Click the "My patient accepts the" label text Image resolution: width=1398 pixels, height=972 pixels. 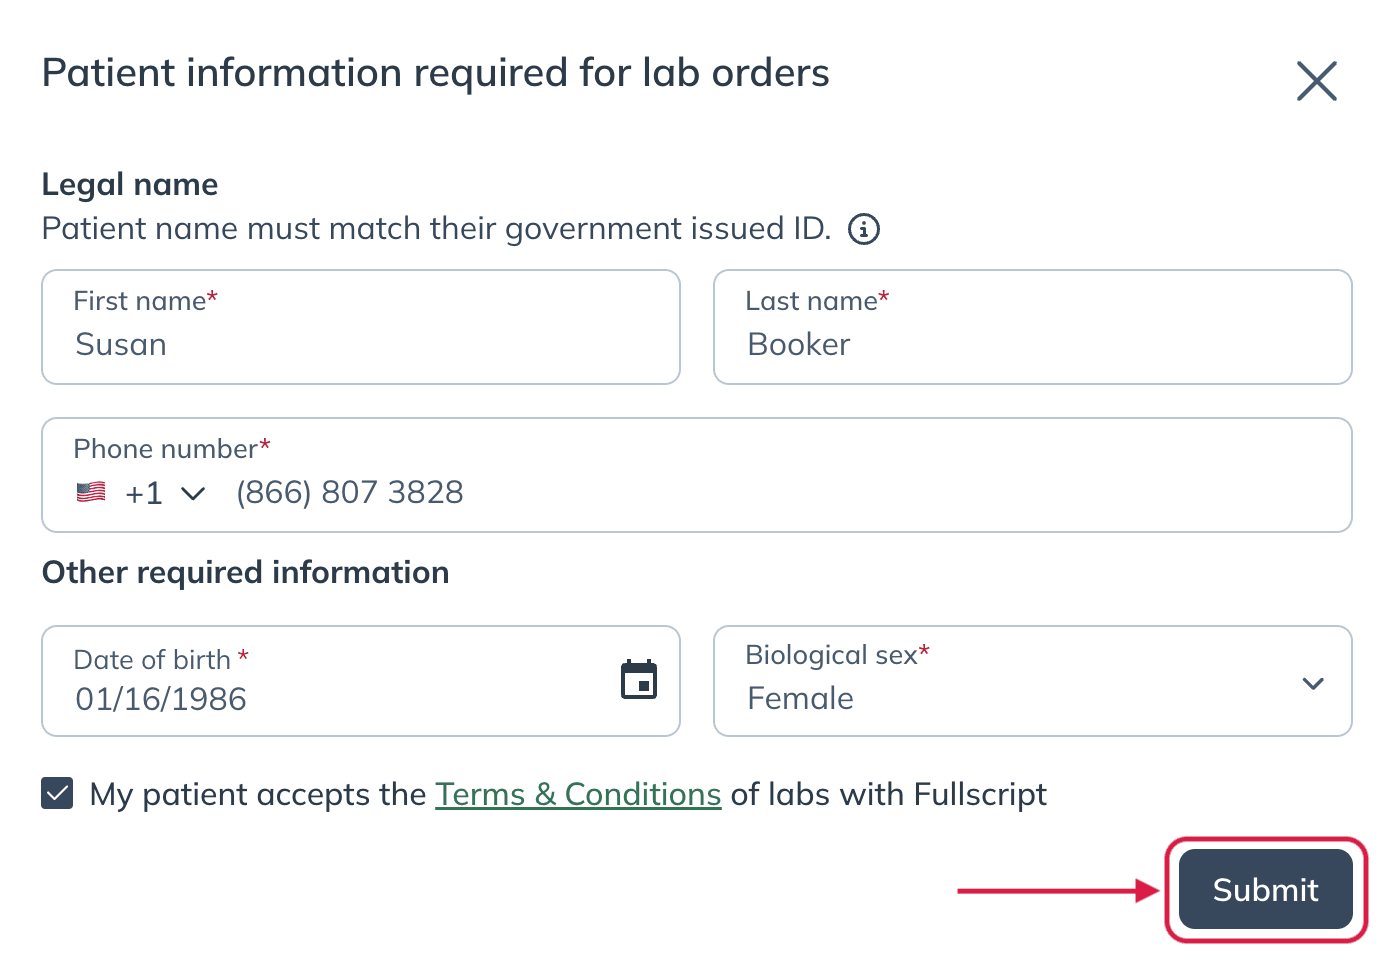point(258,794)
